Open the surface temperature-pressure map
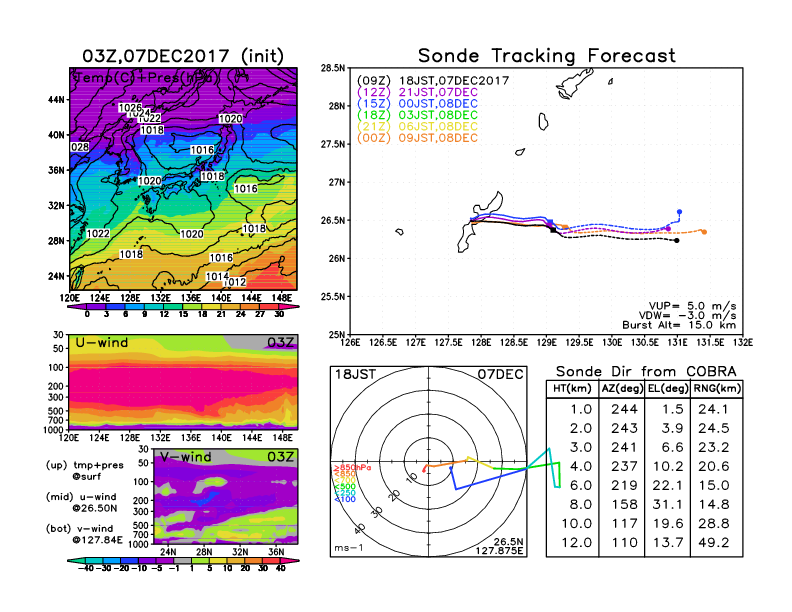 [183, 179]
